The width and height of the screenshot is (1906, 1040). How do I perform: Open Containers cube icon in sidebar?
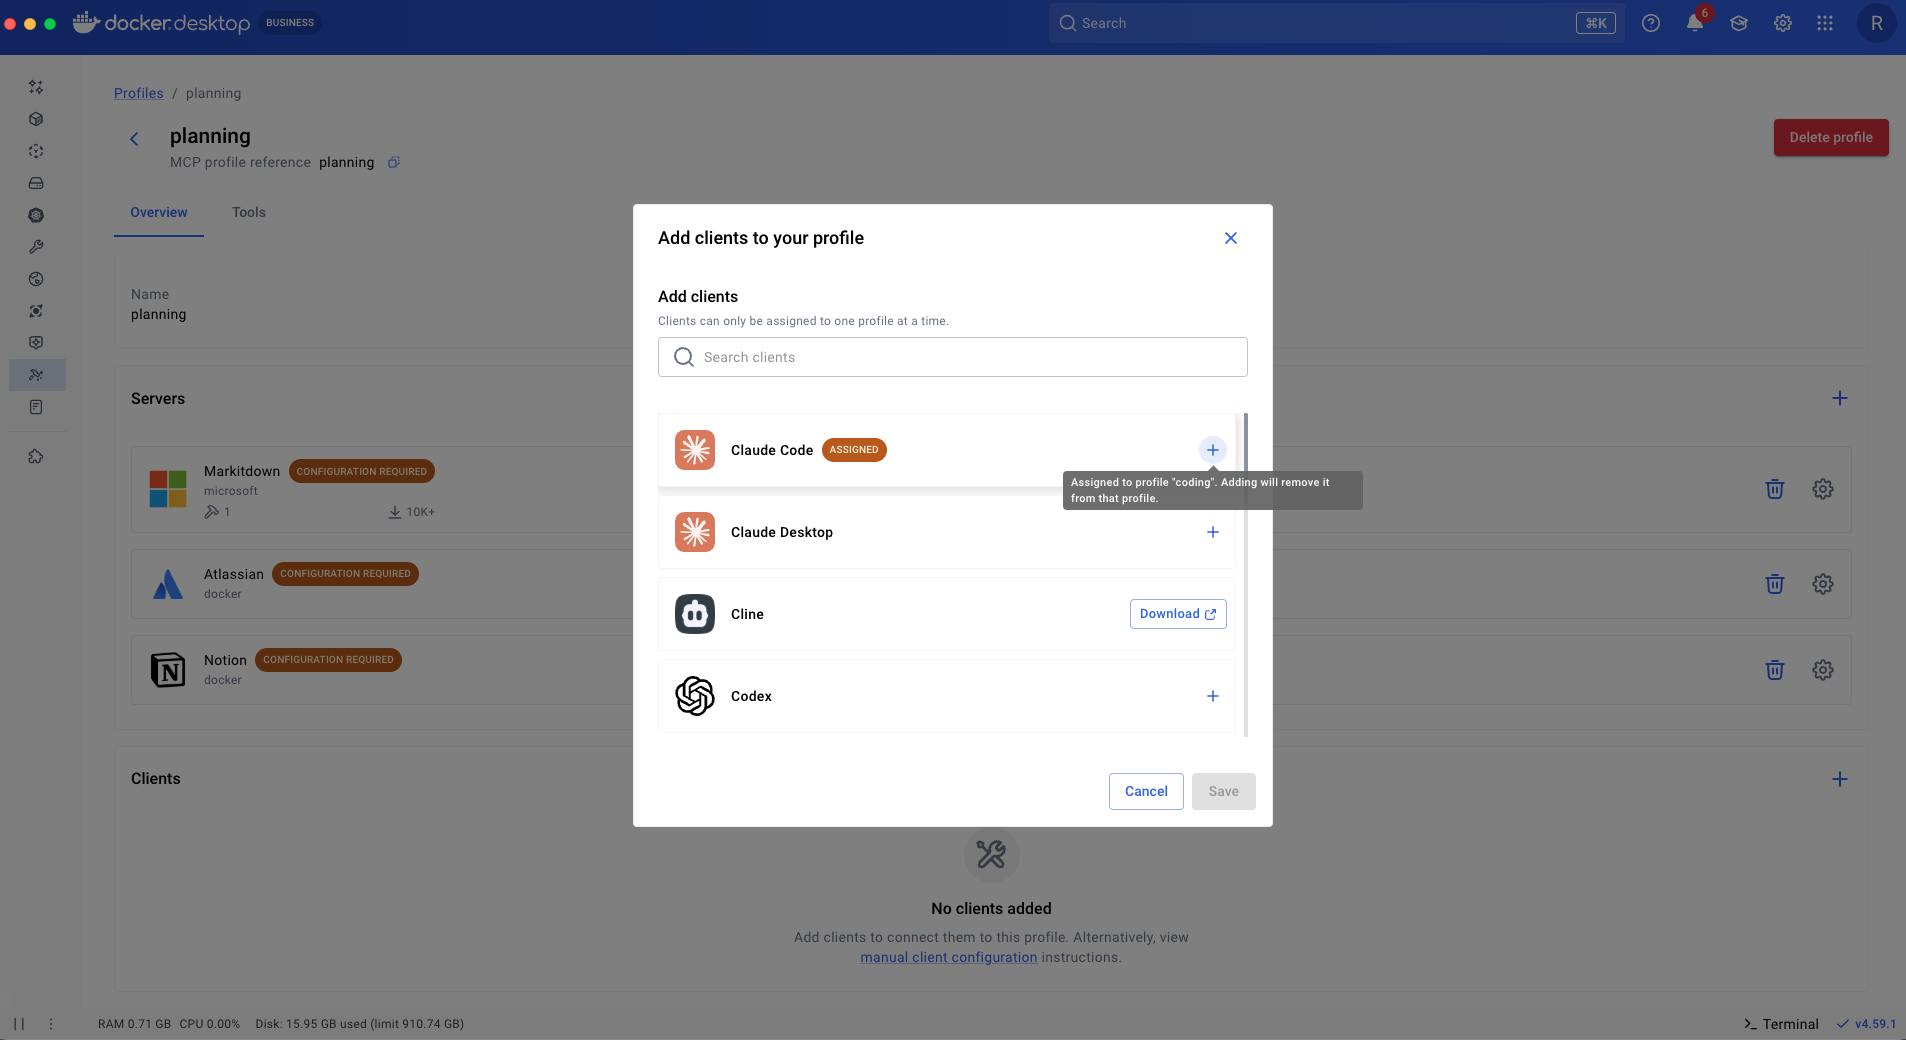pyautogui.click(x=36, y=119)
